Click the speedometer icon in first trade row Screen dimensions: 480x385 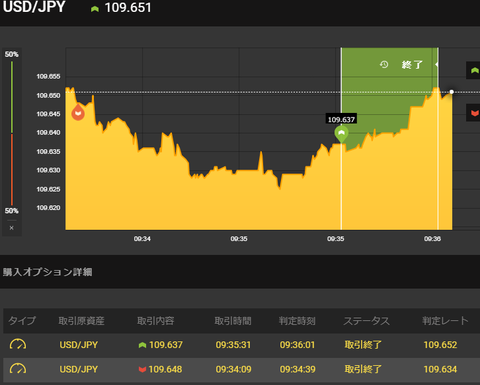point(18,344)
